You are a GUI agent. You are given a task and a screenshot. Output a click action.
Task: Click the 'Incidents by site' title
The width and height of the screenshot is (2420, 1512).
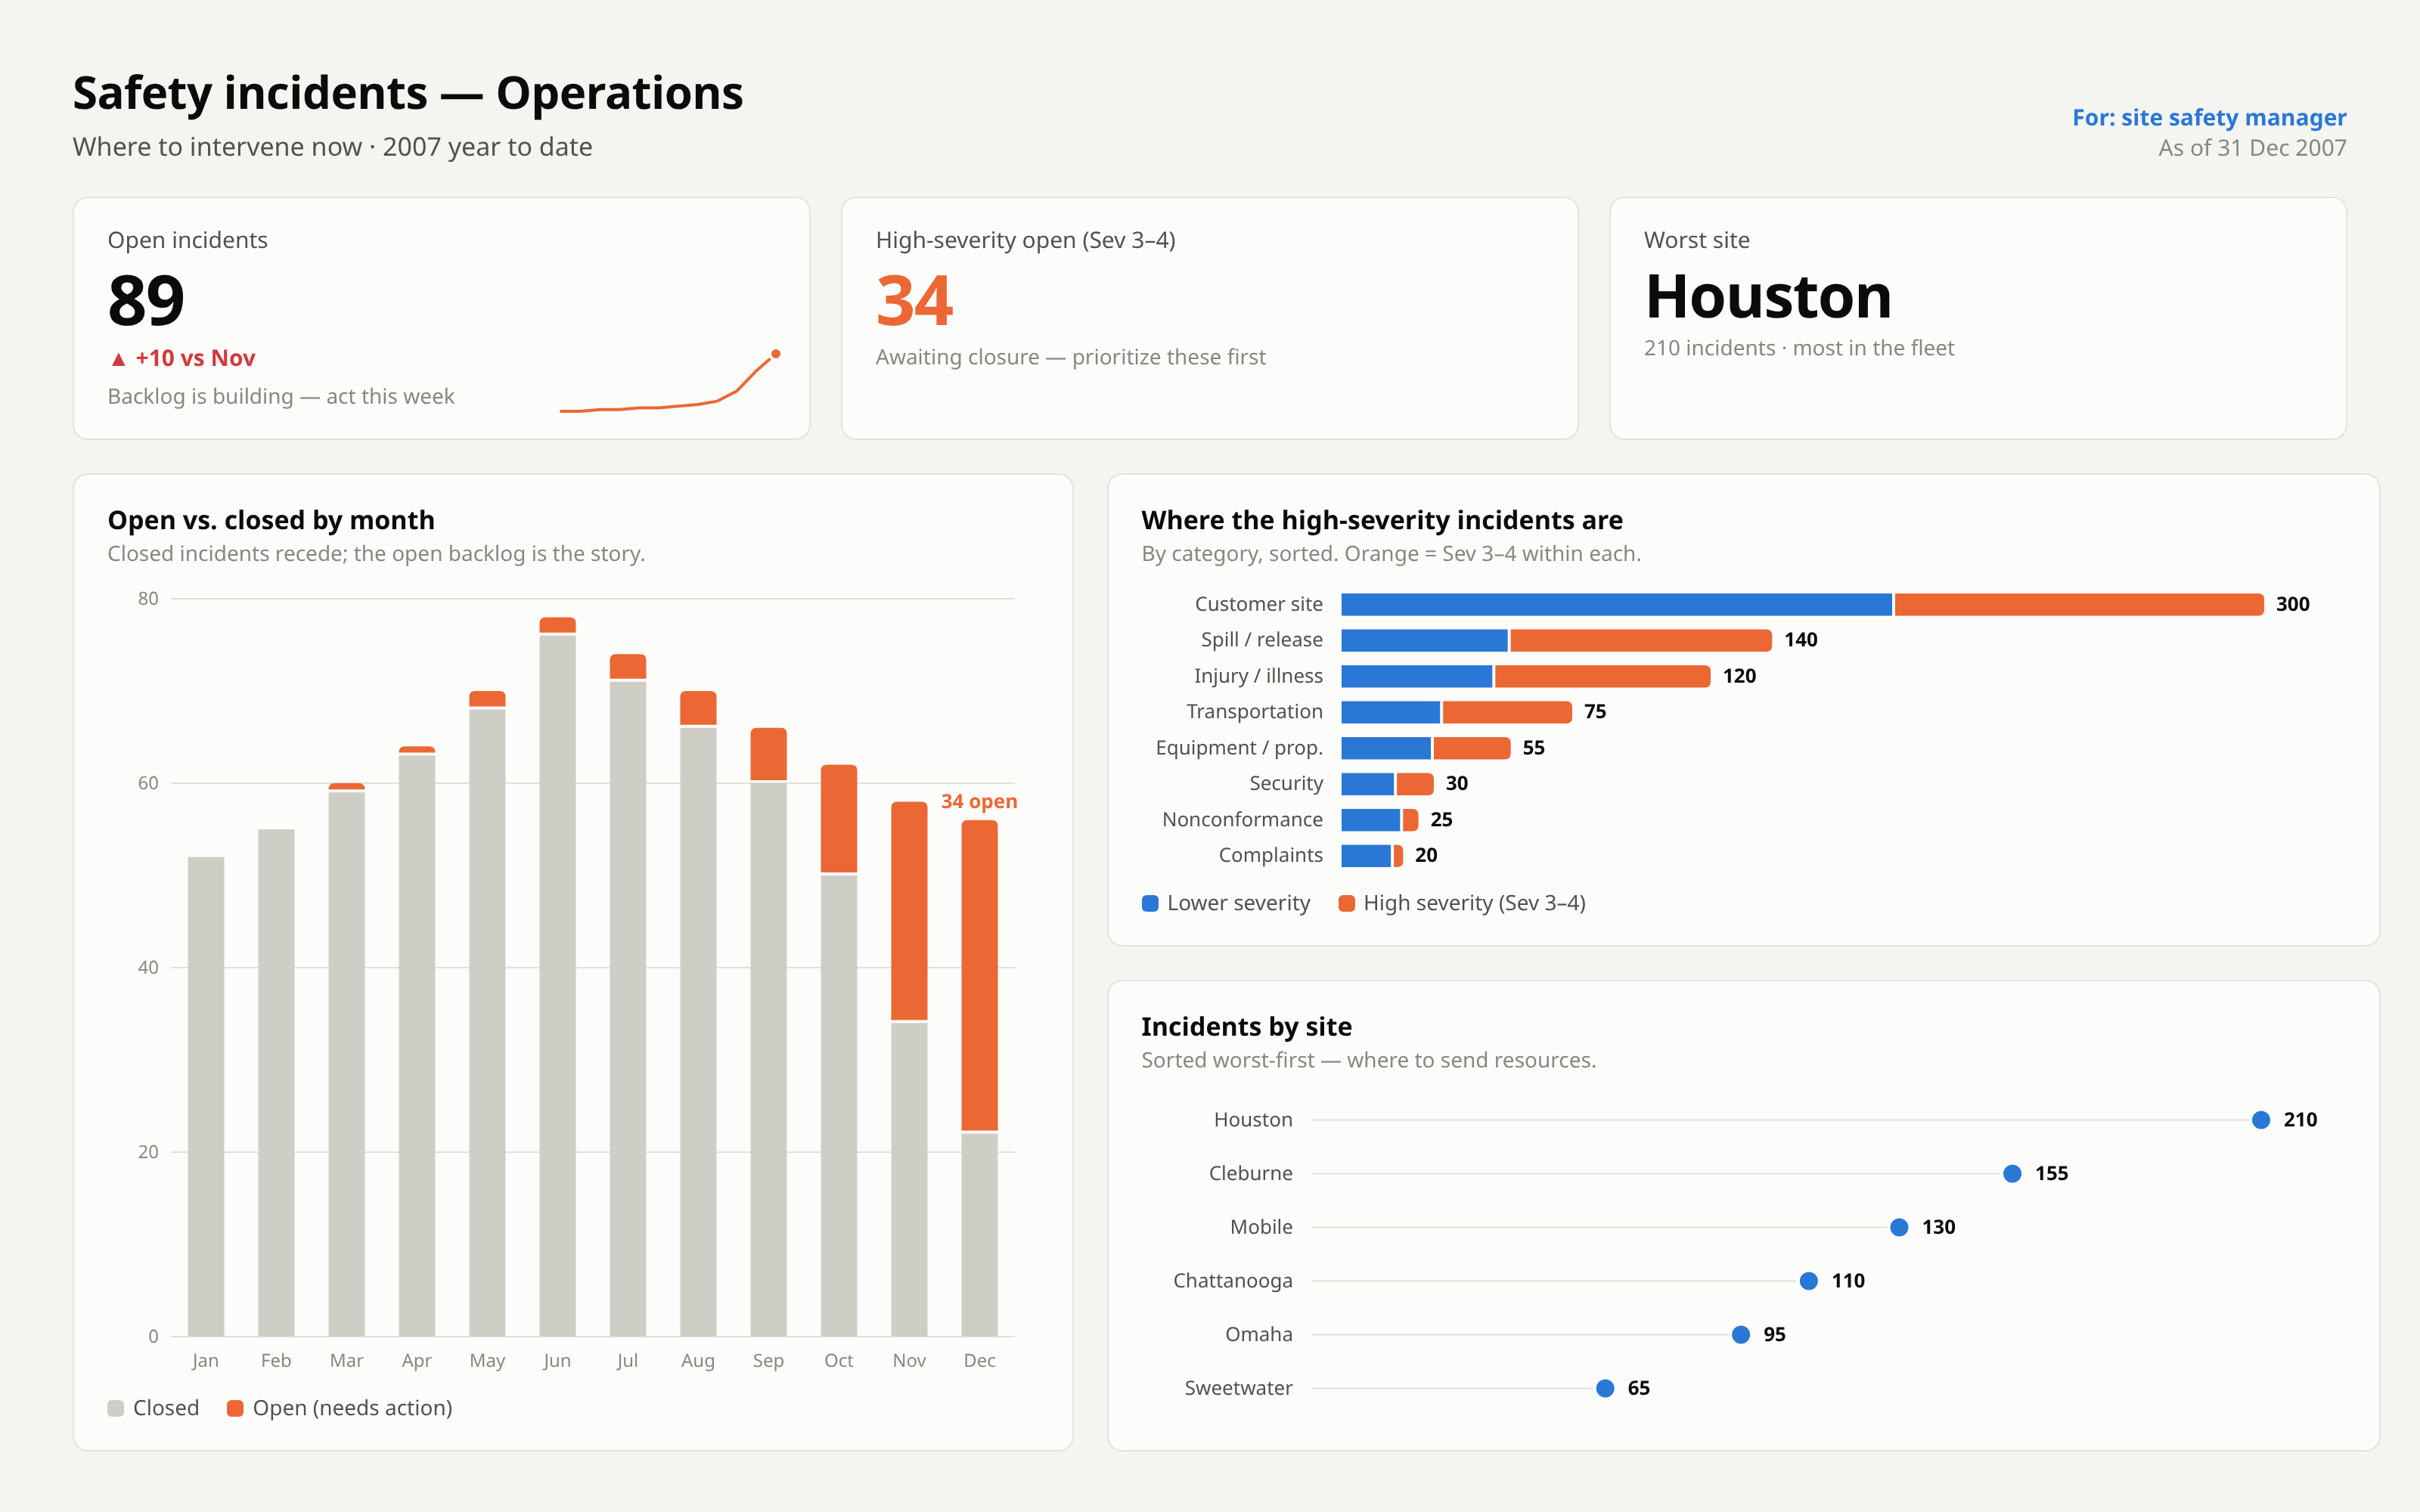click(x=1246, y=1027)
